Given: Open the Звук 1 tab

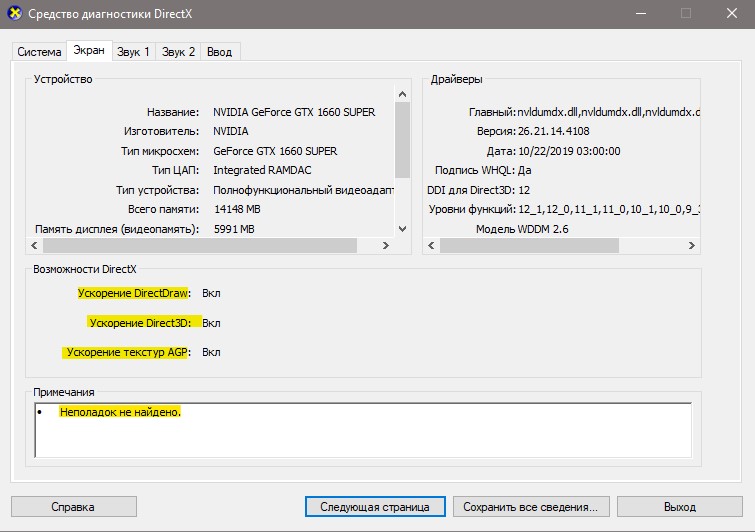Looking at the screenshot, I should (x=133, y=52).
